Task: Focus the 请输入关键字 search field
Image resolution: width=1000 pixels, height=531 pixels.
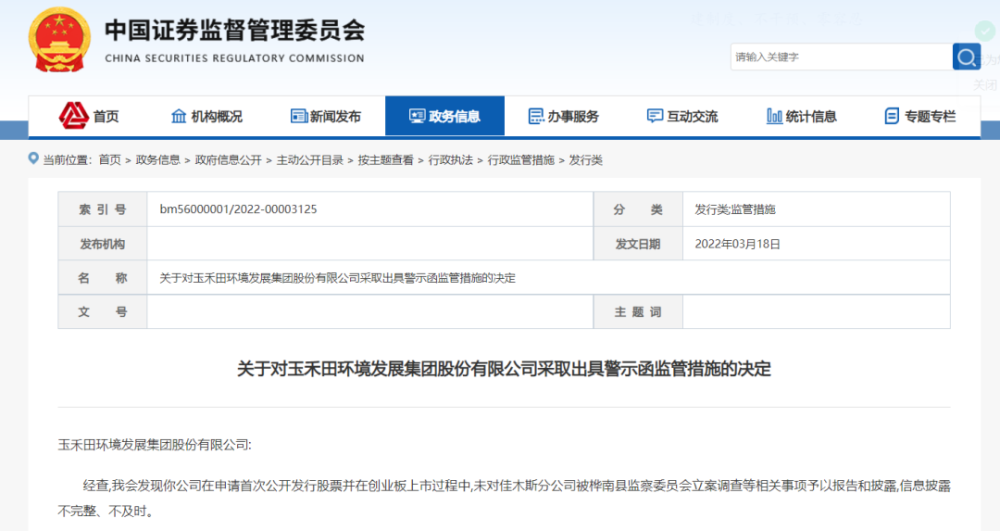Action: click(841, 57)
